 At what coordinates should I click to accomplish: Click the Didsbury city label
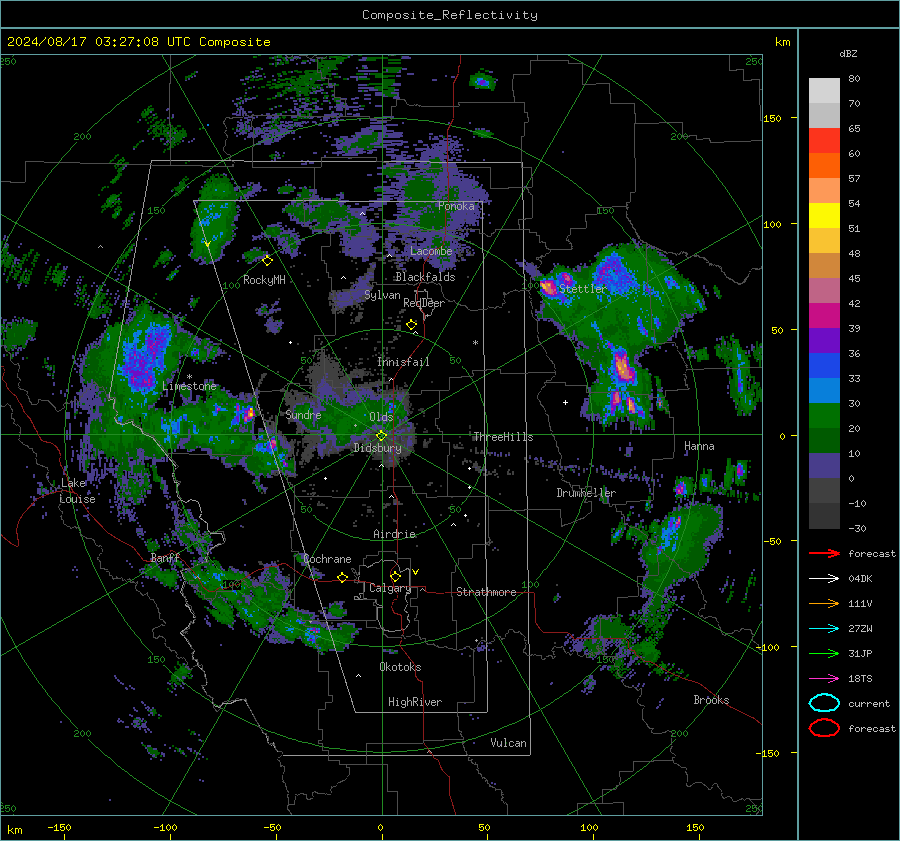(377, 448)
